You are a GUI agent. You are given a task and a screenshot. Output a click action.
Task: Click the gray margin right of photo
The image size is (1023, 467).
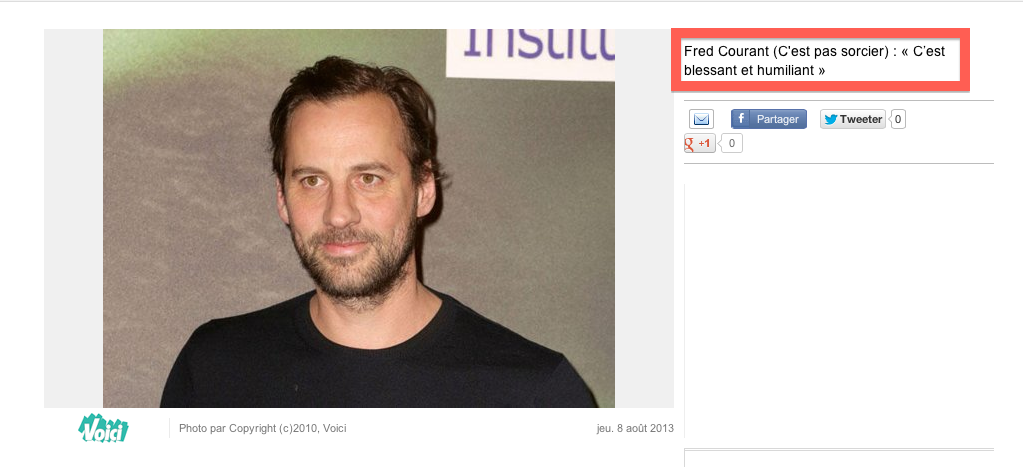click(x=645, y=218)
